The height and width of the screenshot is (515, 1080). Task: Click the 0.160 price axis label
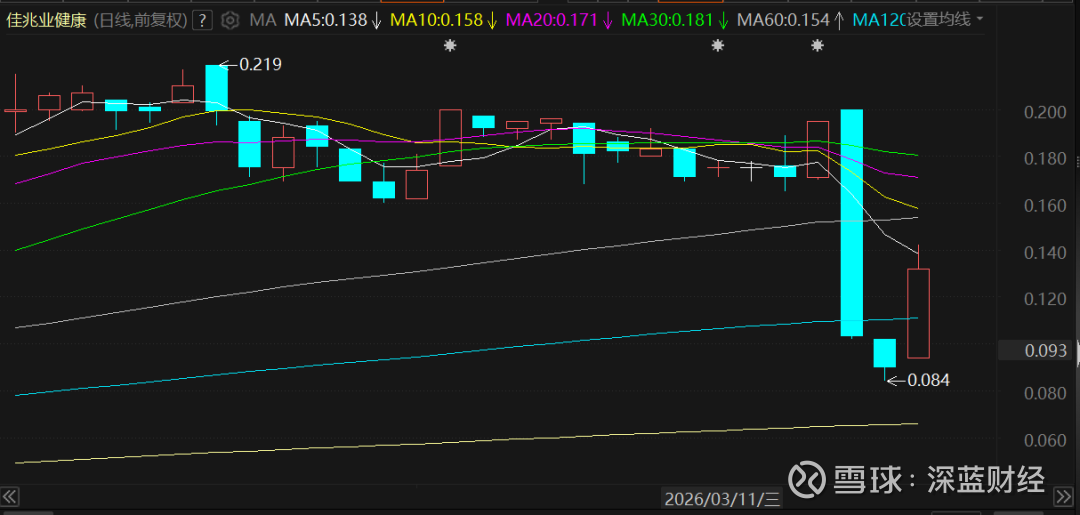click(x=1046, y=206)
